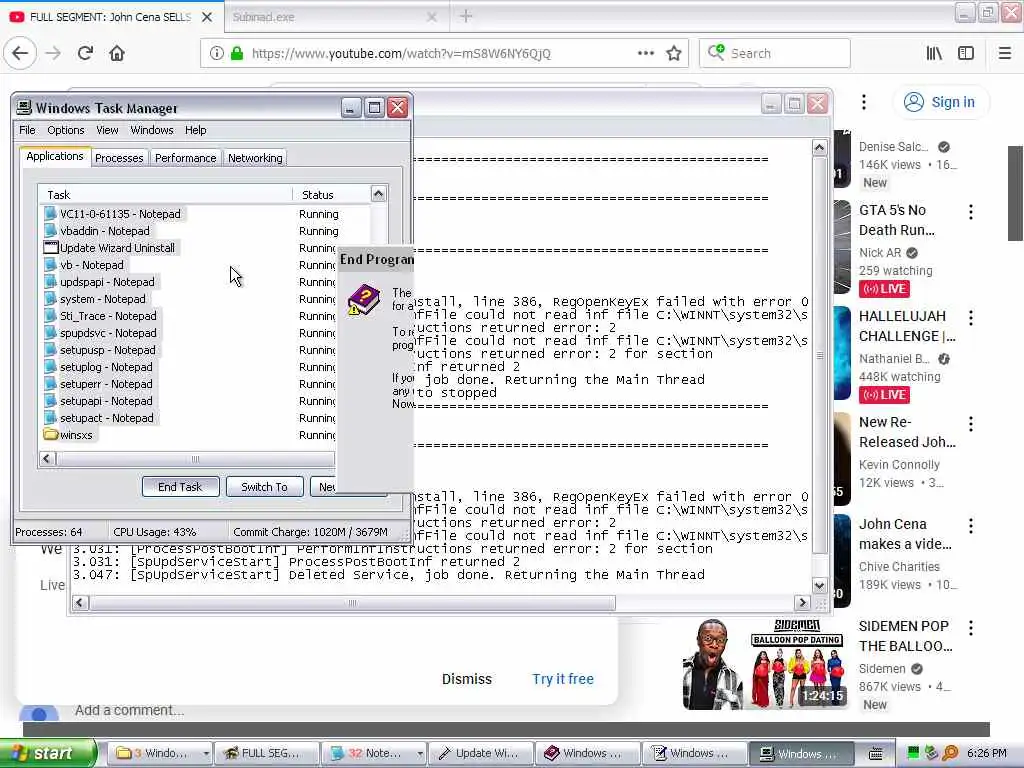Reload the page with the refresh icon
Screen dimensions: 1024x768
(85, 53)
